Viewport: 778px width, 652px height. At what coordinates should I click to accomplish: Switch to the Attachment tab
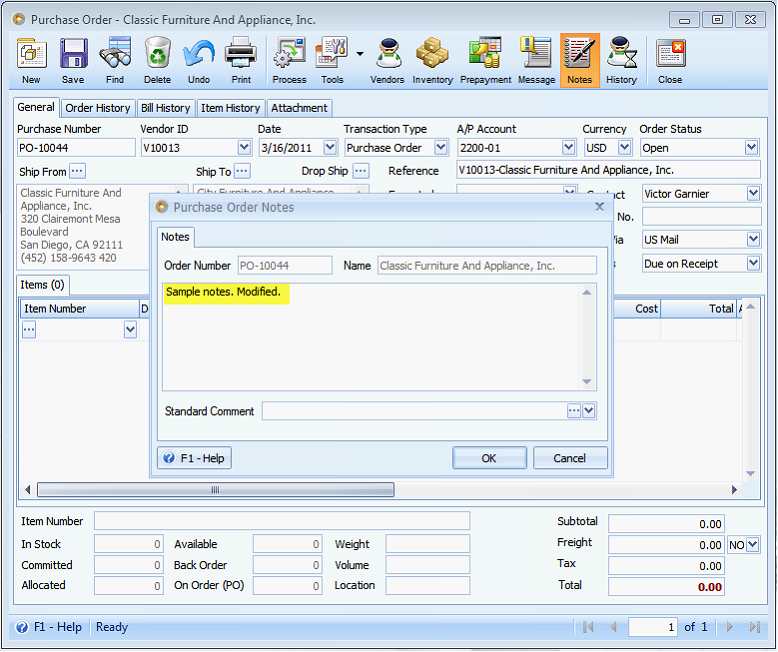299,108
